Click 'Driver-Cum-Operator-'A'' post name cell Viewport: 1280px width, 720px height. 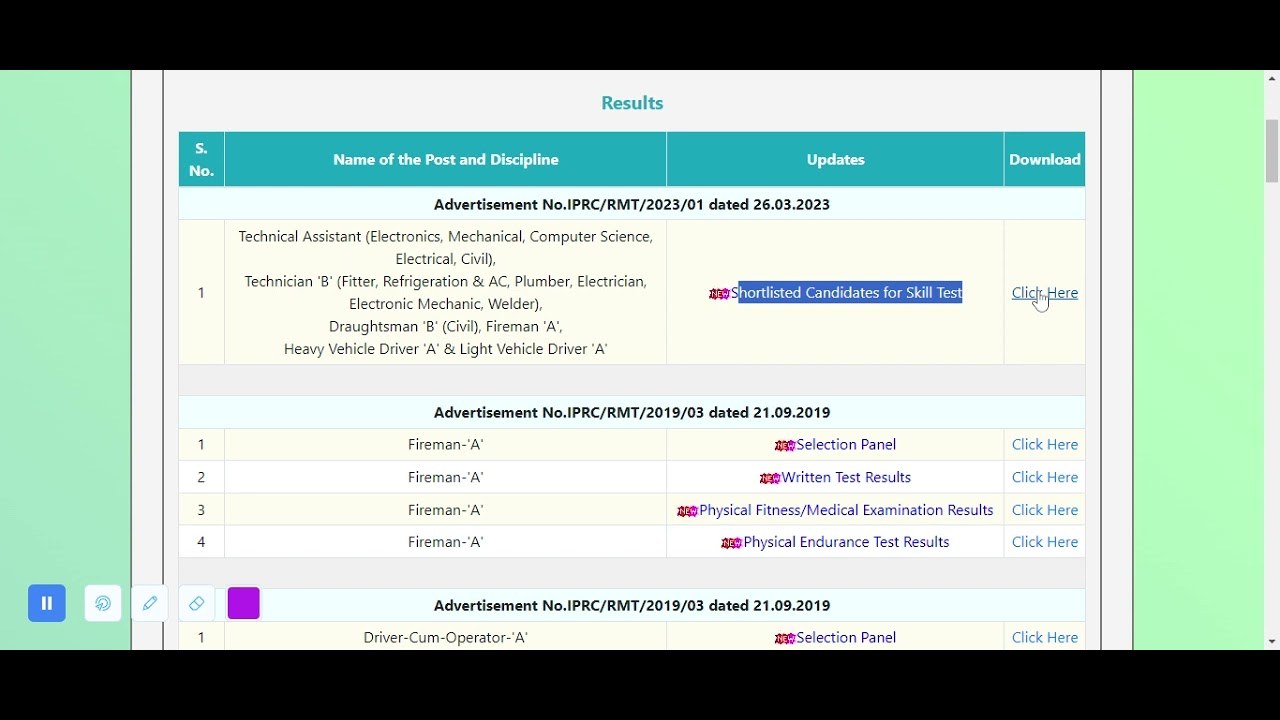[446, 638]
